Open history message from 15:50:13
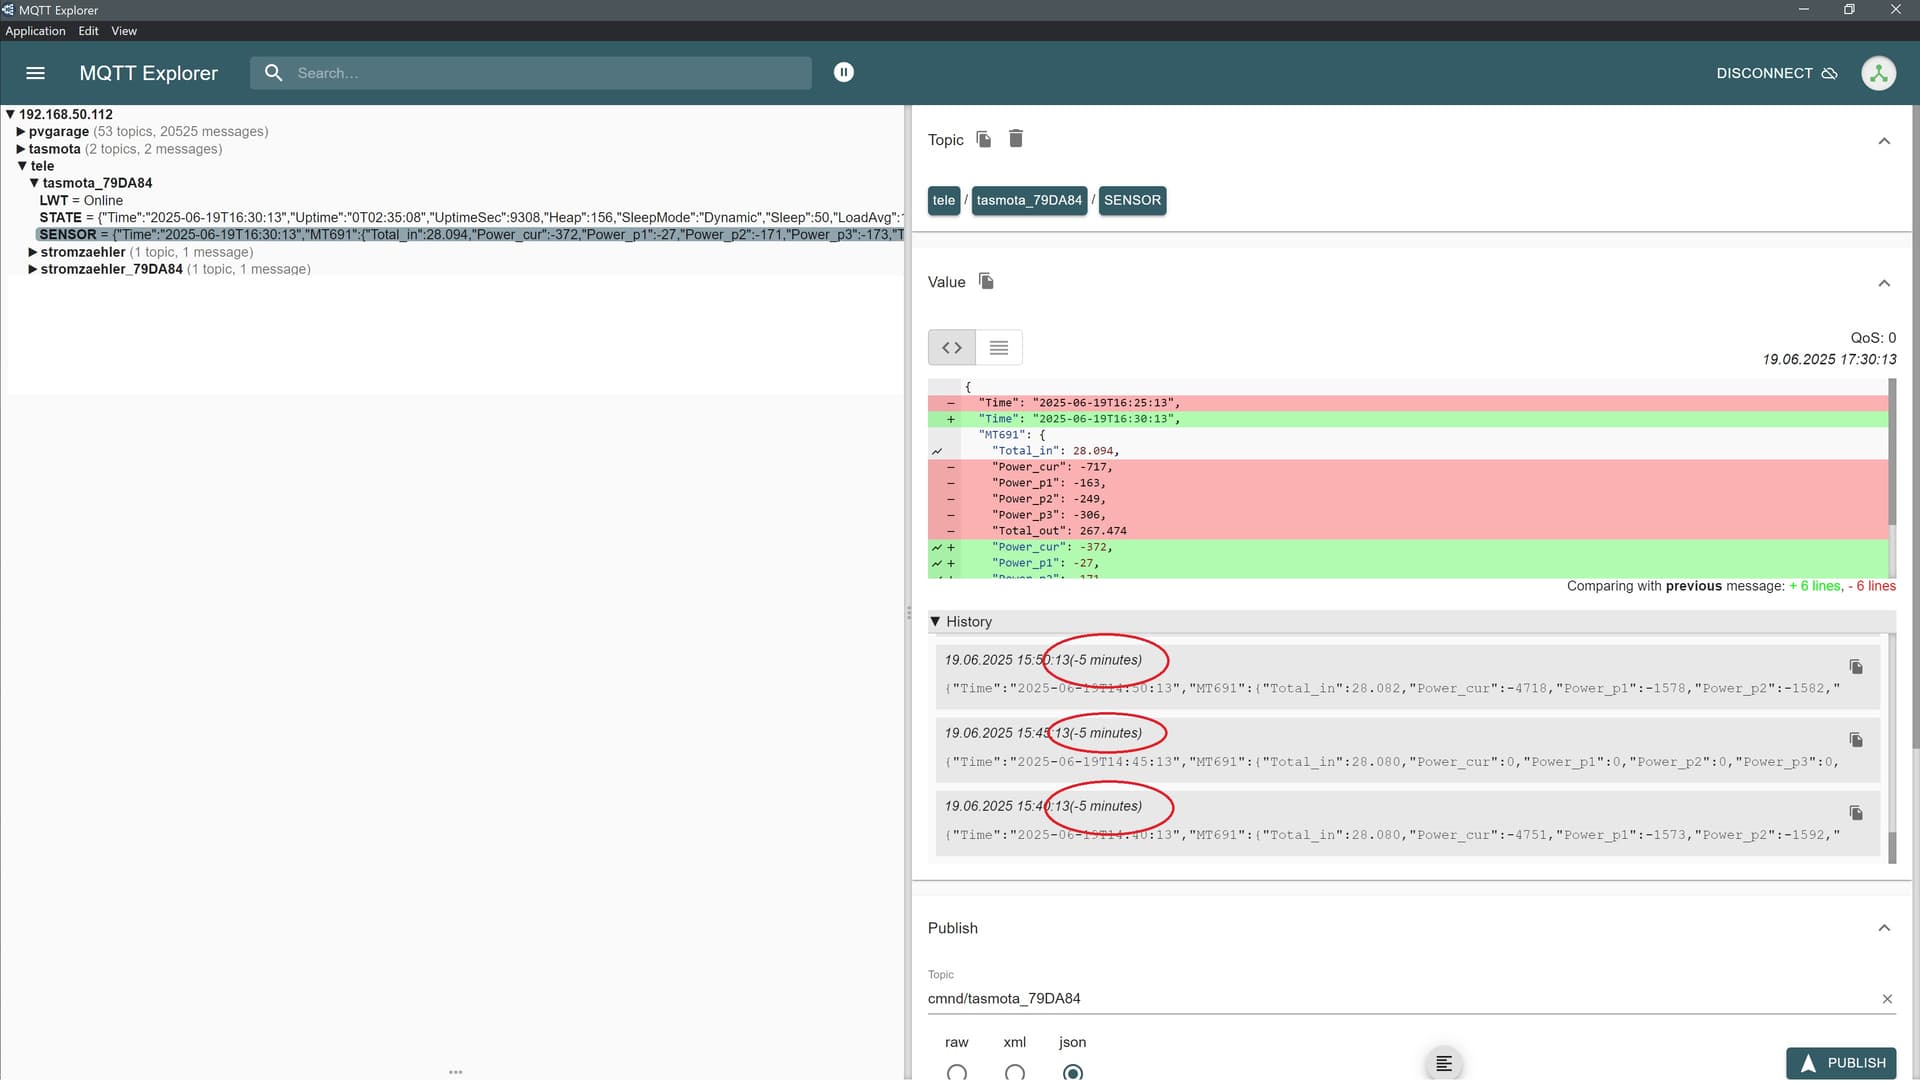Viewport: 1920px width, 1081px height. click(x=1407, y=675)
